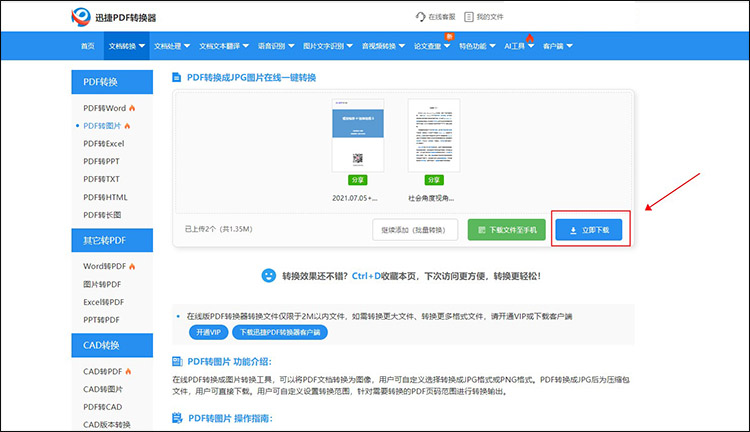Open 在线客服 headset icon
This screenshot has width=750, height=432.
[x=420, y=17]
